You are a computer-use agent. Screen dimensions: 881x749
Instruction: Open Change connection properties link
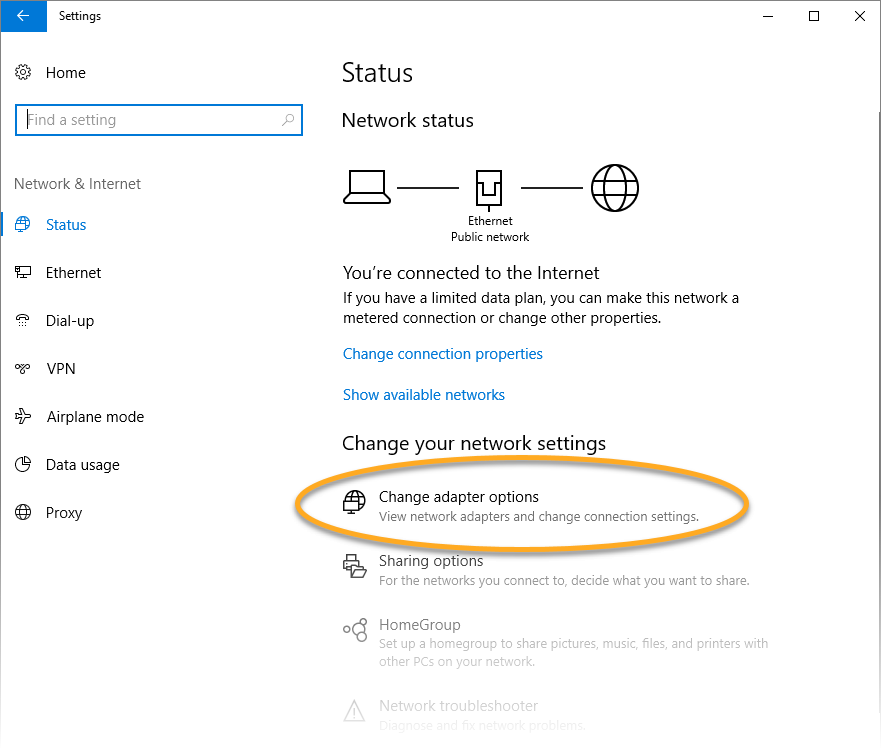[442, 354]
